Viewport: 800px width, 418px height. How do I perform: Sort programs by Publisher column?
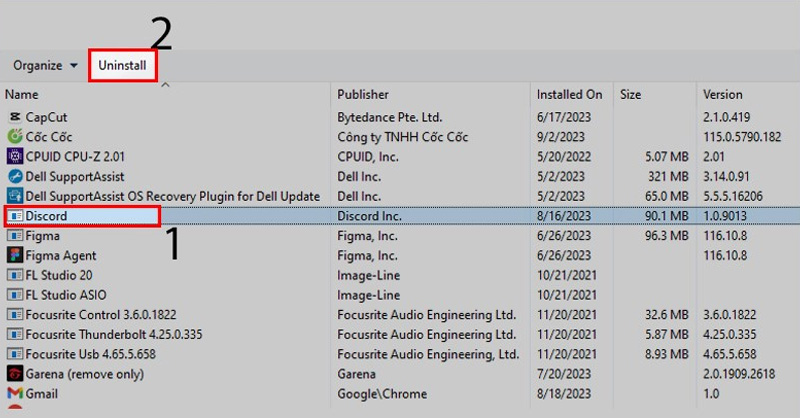pyautogui.click(x=363, y=95)
